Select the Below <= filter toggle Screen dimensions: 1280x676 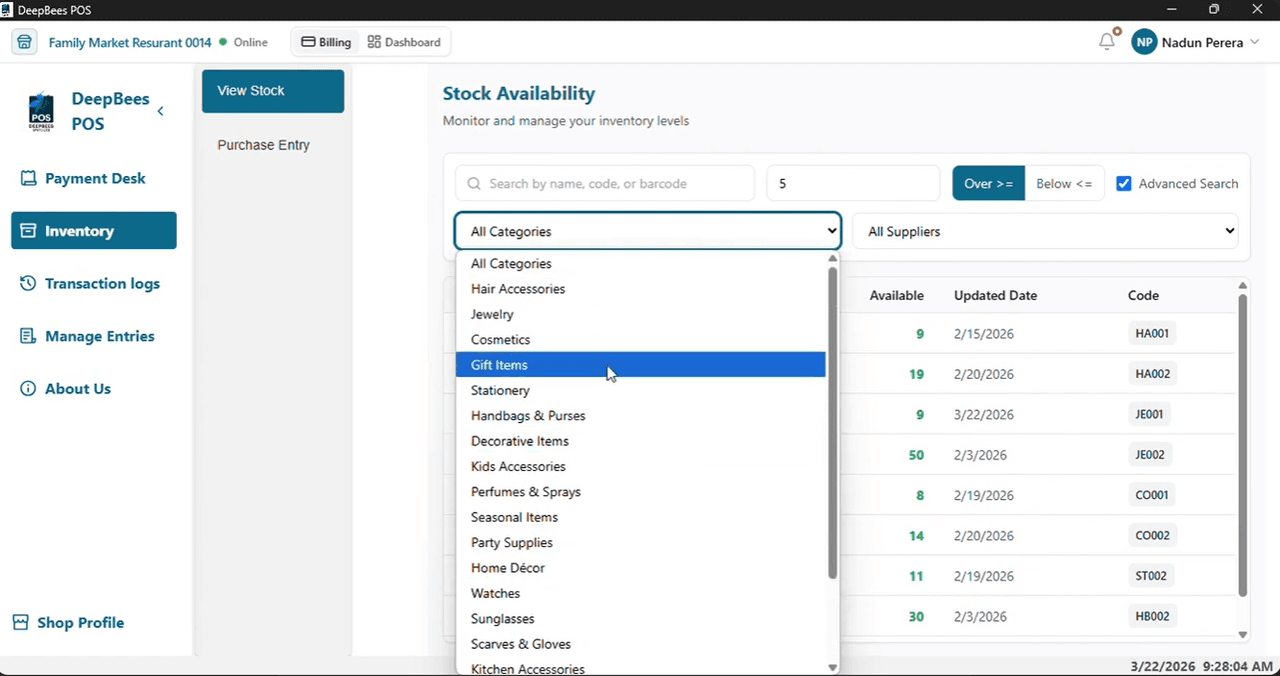click(x=1064, y=183)
